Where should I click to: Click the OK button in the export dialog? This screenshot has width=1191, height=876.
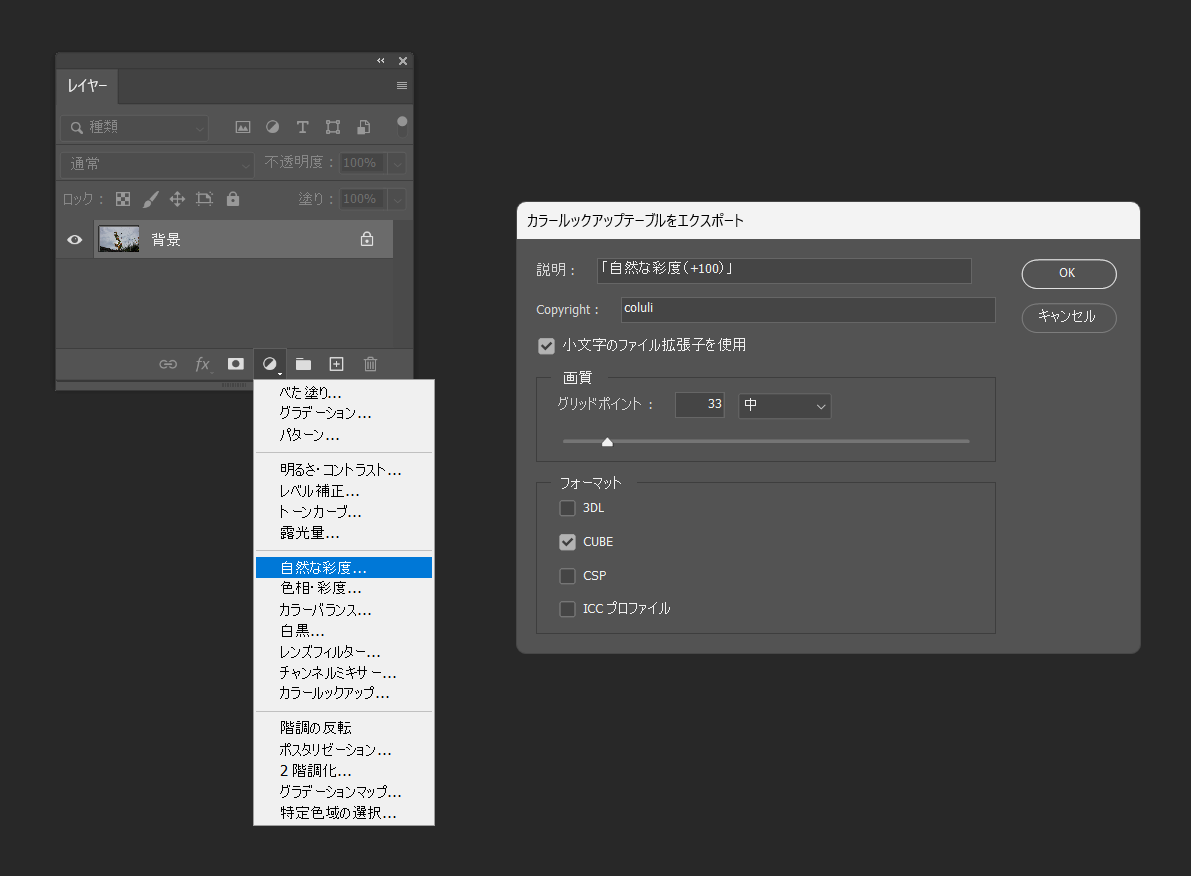(x=1068, y=273)
